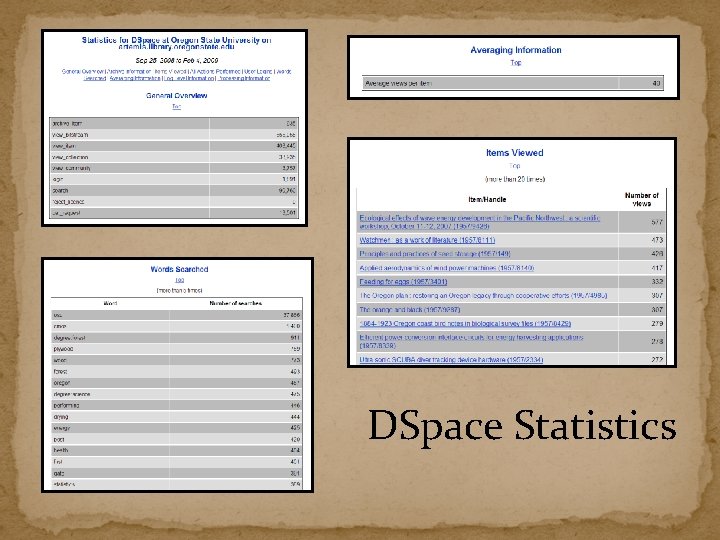Click the view_item row label
The image size is (720, 540).
(x=64, y=146)
